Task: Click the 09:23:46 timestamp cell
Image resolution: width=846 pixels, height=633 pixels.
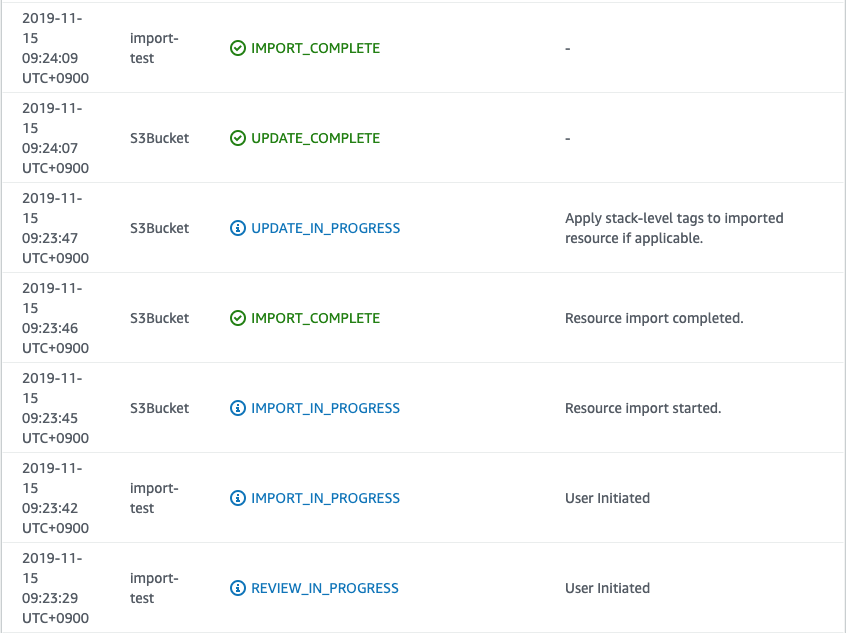Action: (x=55, y=318)
